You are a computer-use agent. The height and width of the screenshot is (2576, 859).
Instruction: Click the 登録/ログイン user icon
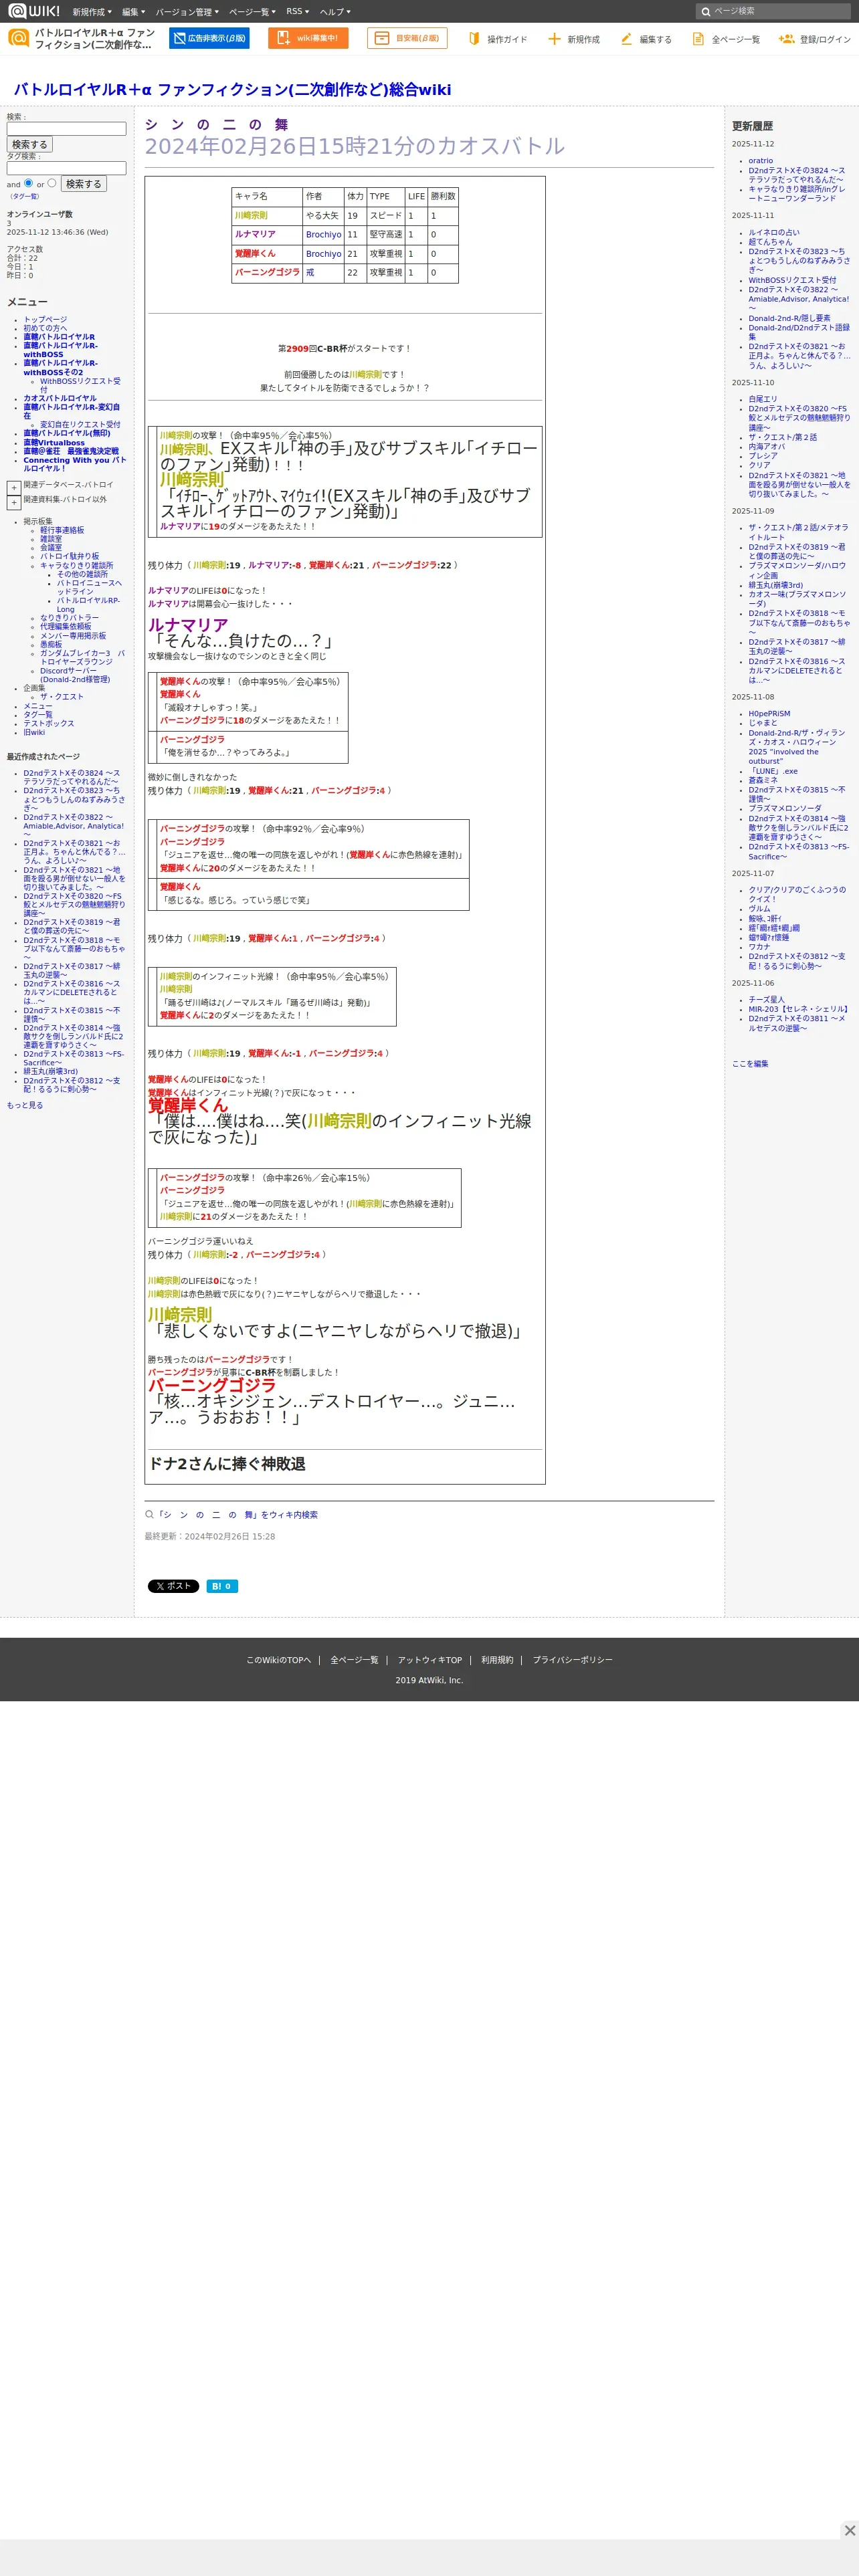786,39
